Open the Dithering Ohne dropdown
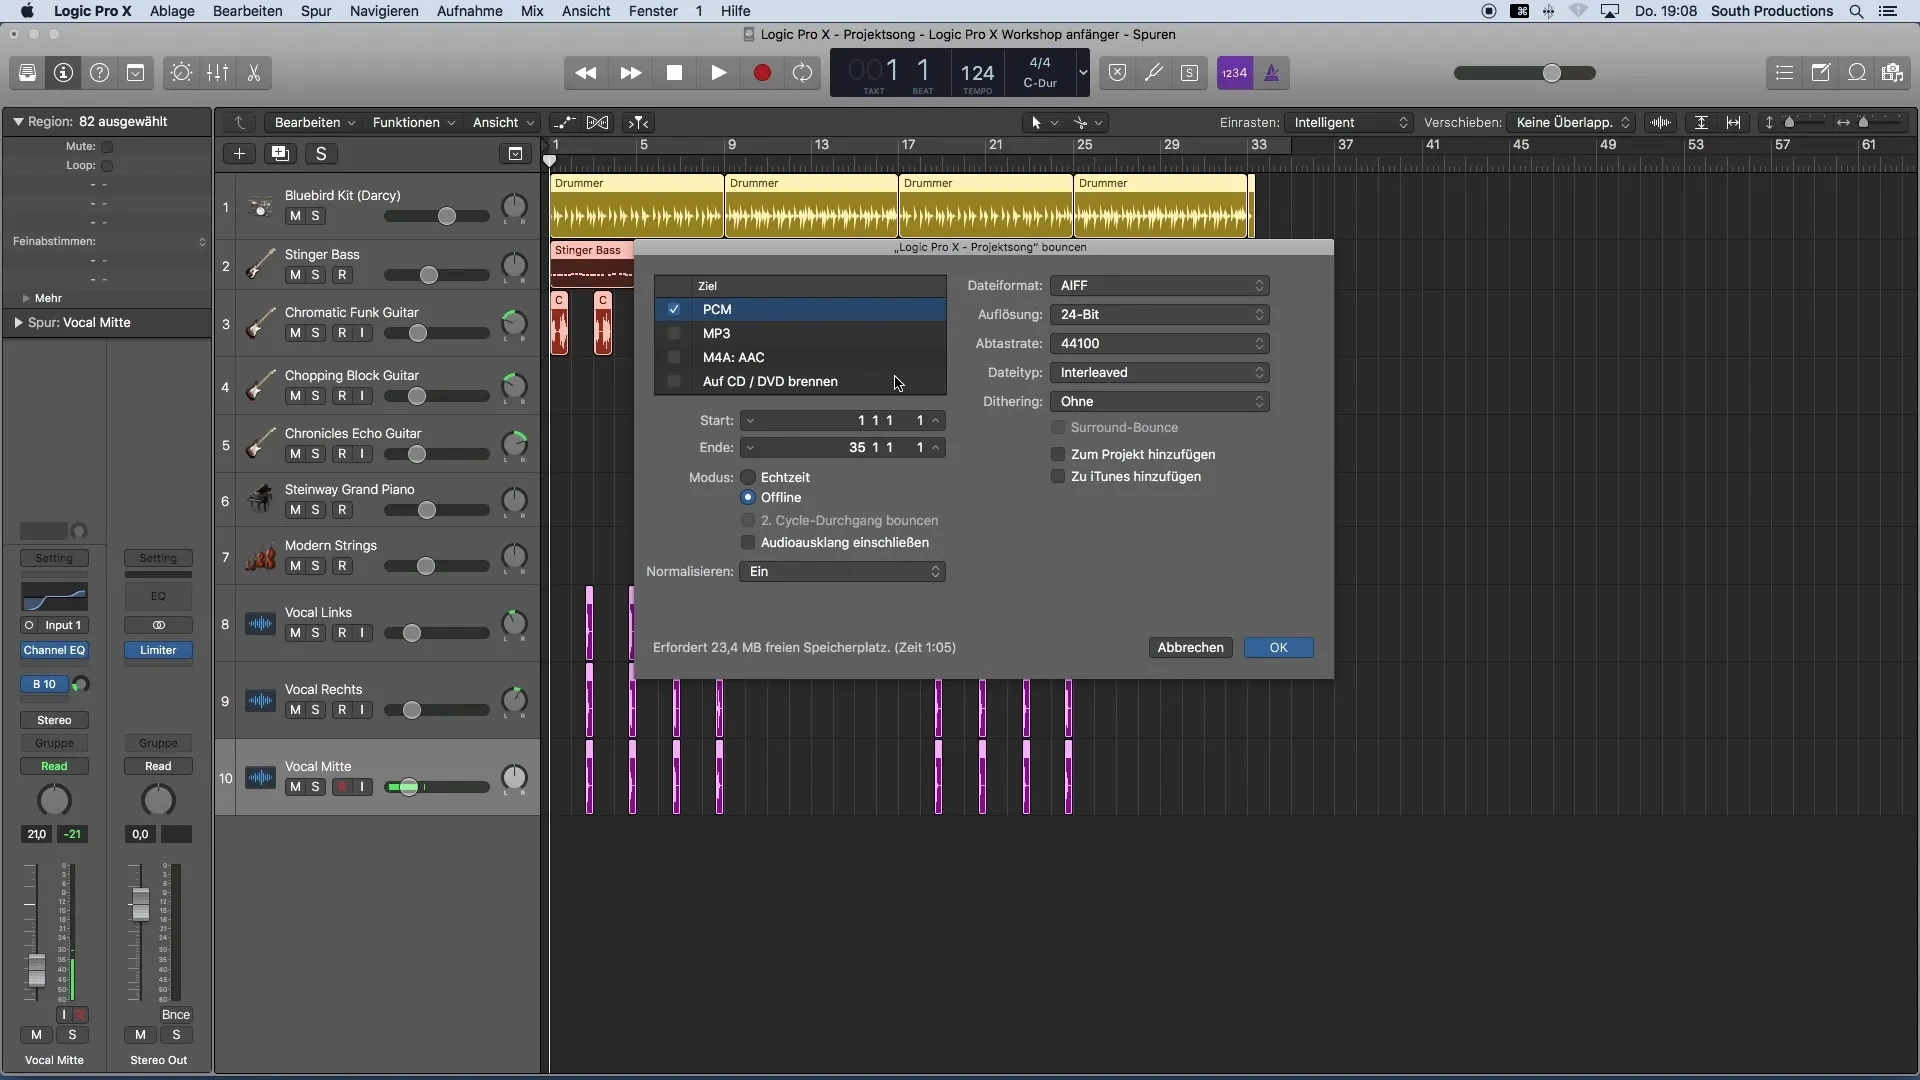The image size is (1920, 1080). tap(1160, 401)
